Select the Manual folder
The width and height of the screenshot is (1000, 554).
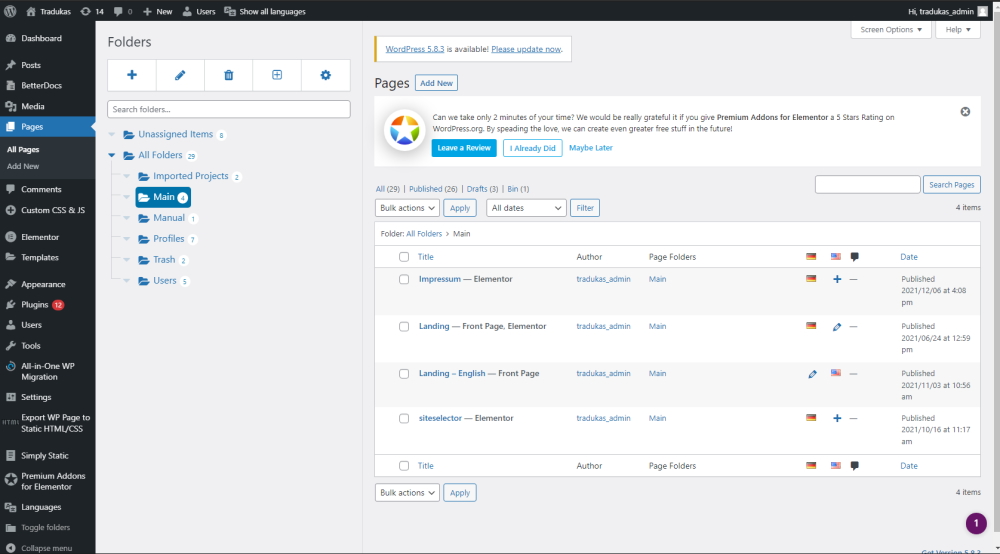168,218
